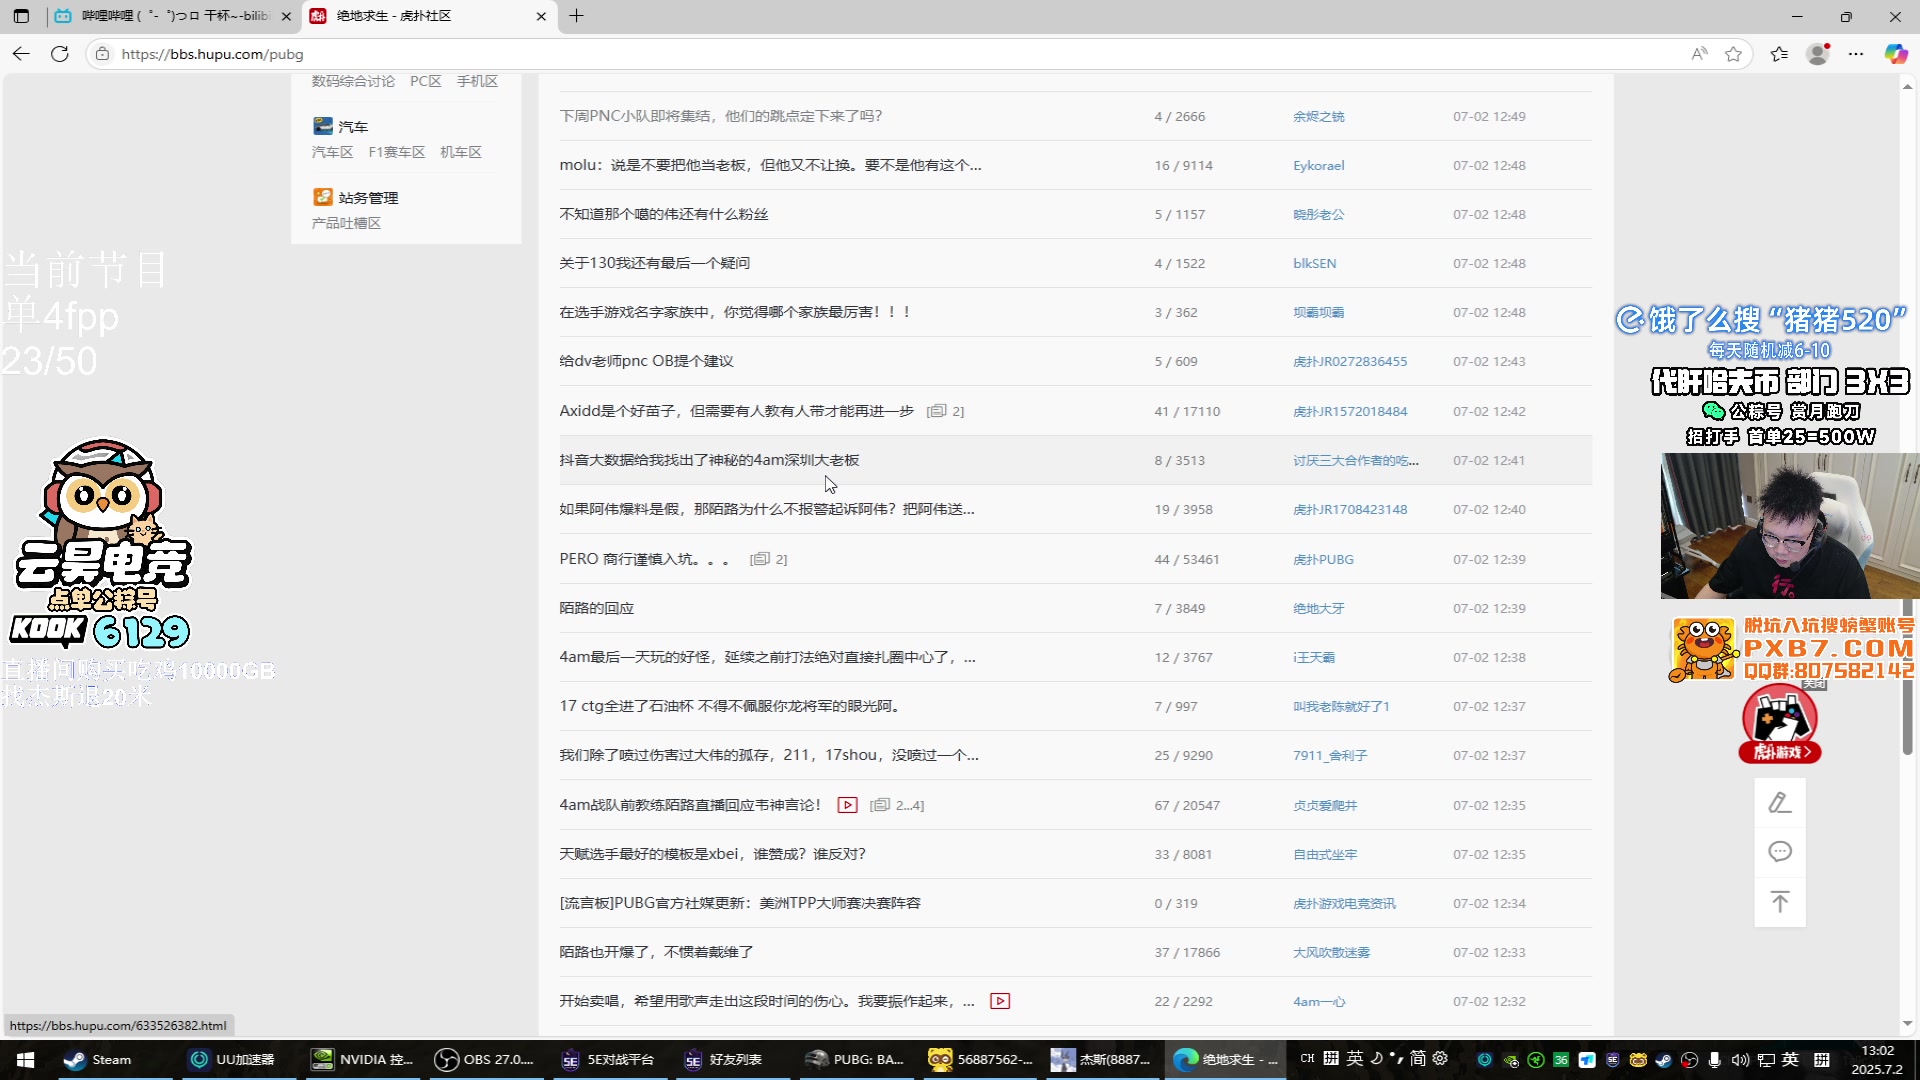Open the 汽车 category icon
This screenshot has height=1080, width=1920.
(322, 126)
